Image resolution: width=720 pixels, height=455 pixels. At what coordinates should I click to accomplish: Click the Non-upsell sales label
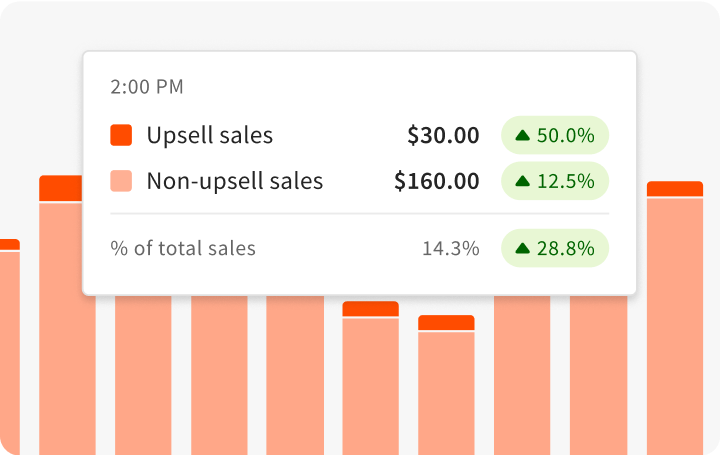coord(234,181)
